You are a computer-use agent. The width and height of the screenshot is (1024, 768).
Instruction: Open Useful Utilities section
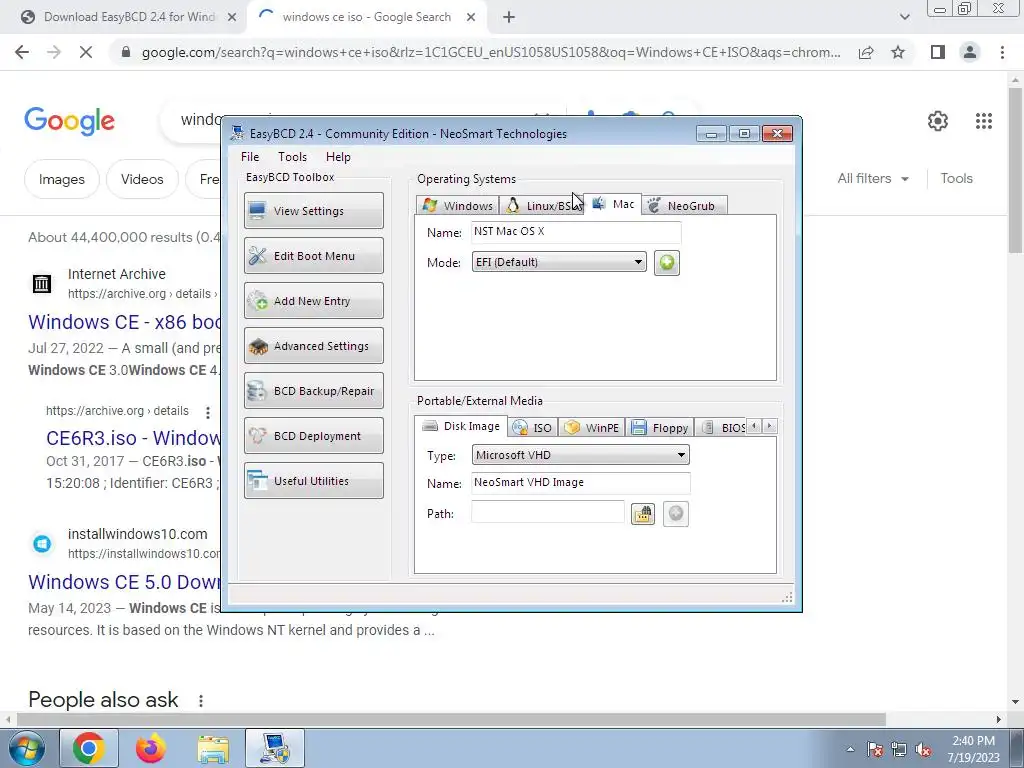[313, 481]
